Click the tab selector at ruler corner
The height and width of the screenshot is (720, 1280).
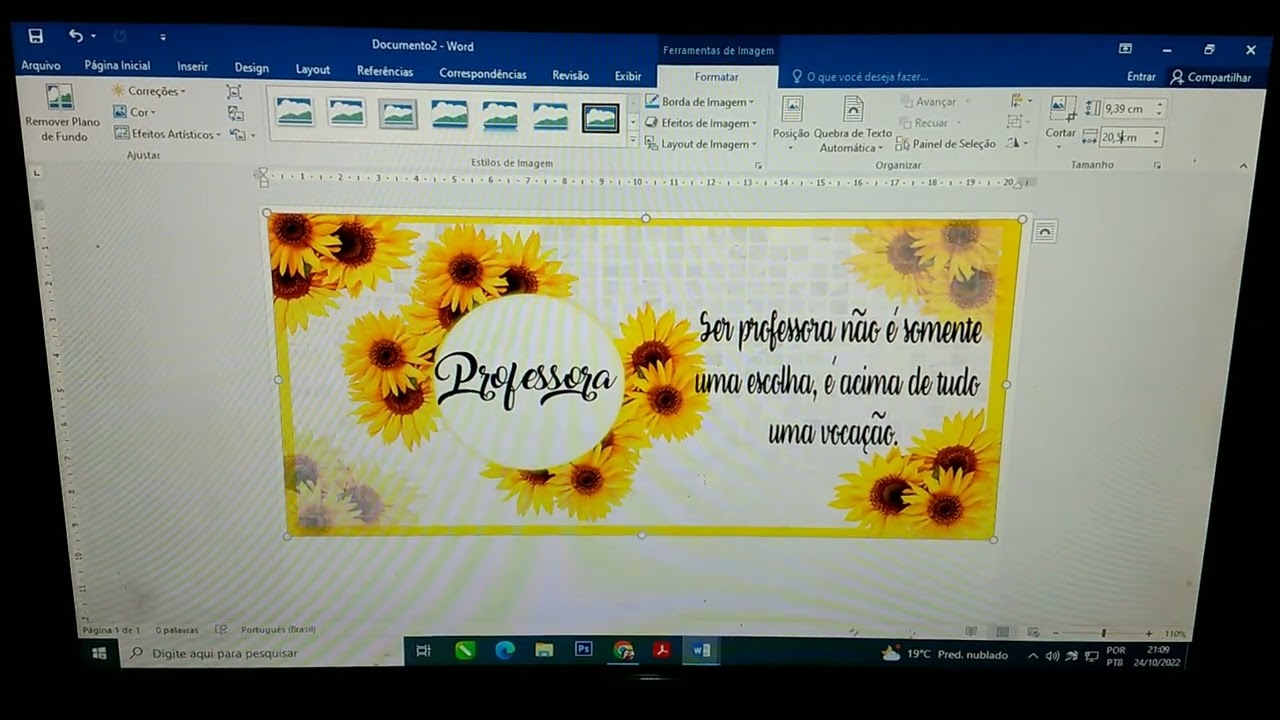point(36,173)
